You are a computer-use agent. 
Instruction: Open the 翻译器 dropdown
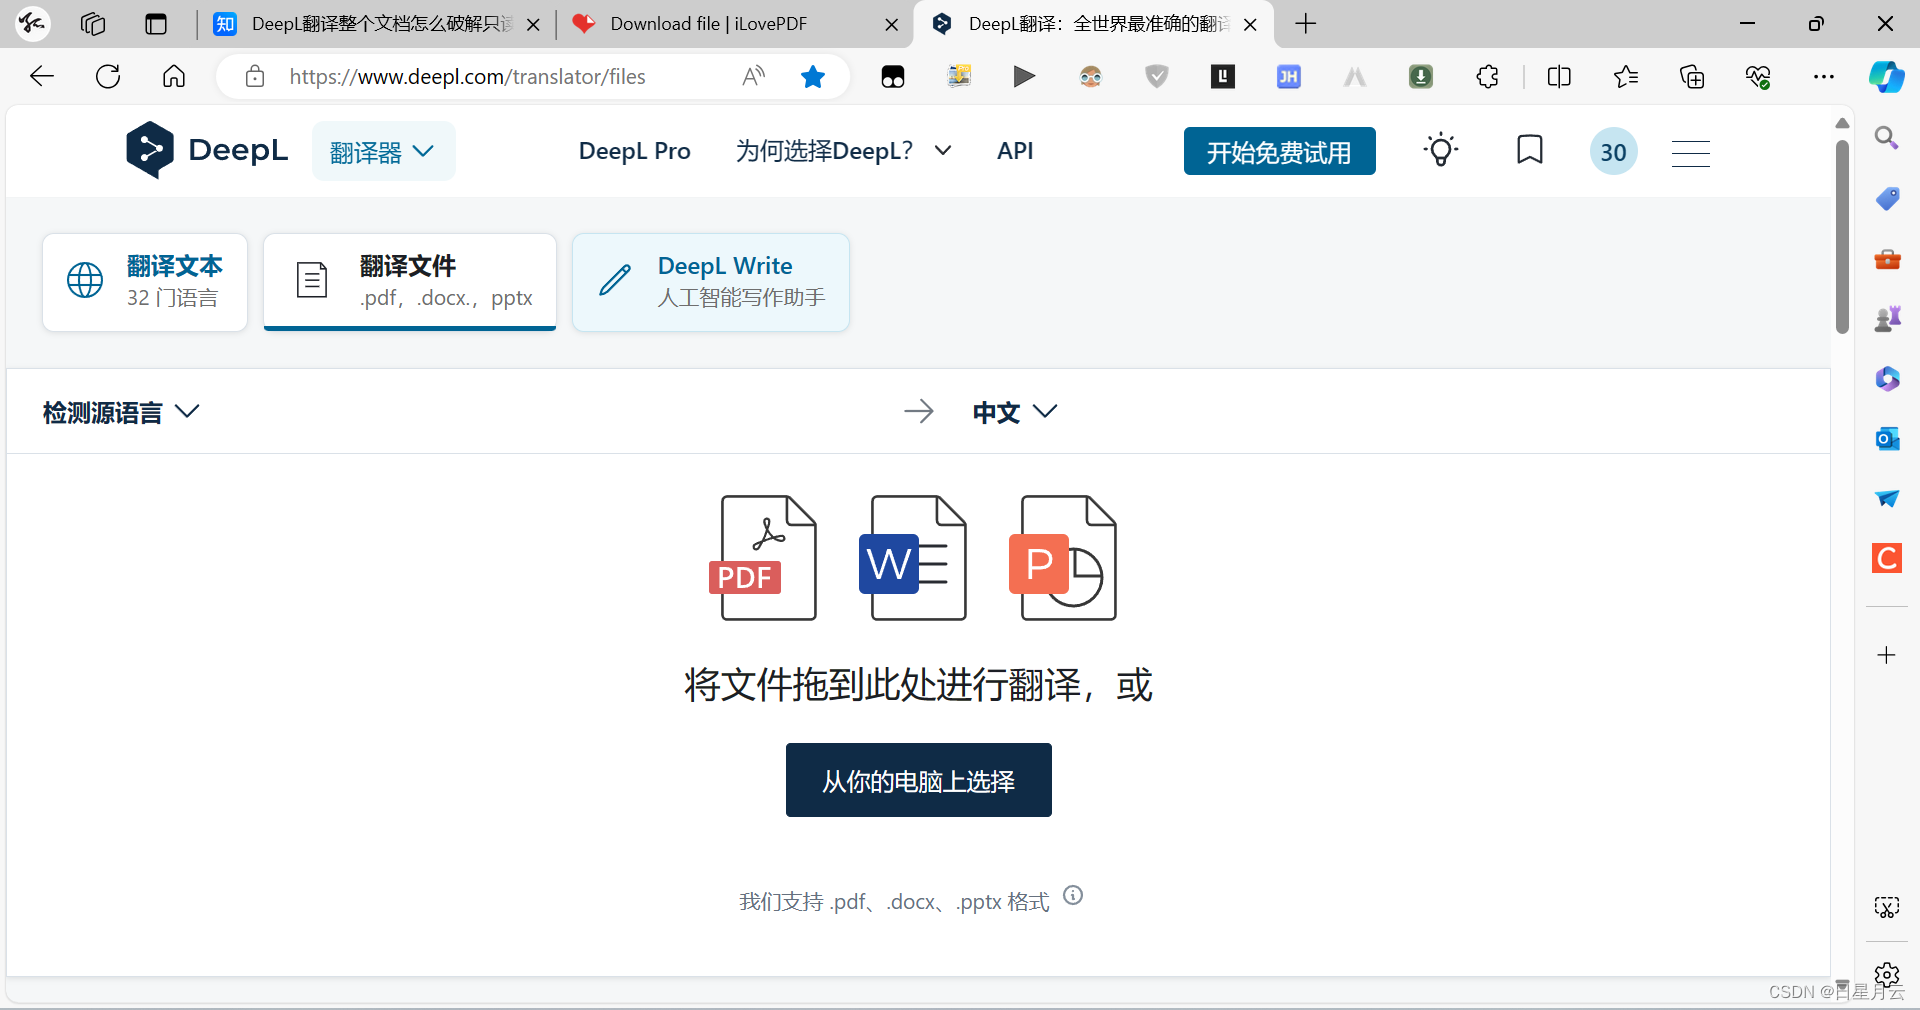click(383, 152)
